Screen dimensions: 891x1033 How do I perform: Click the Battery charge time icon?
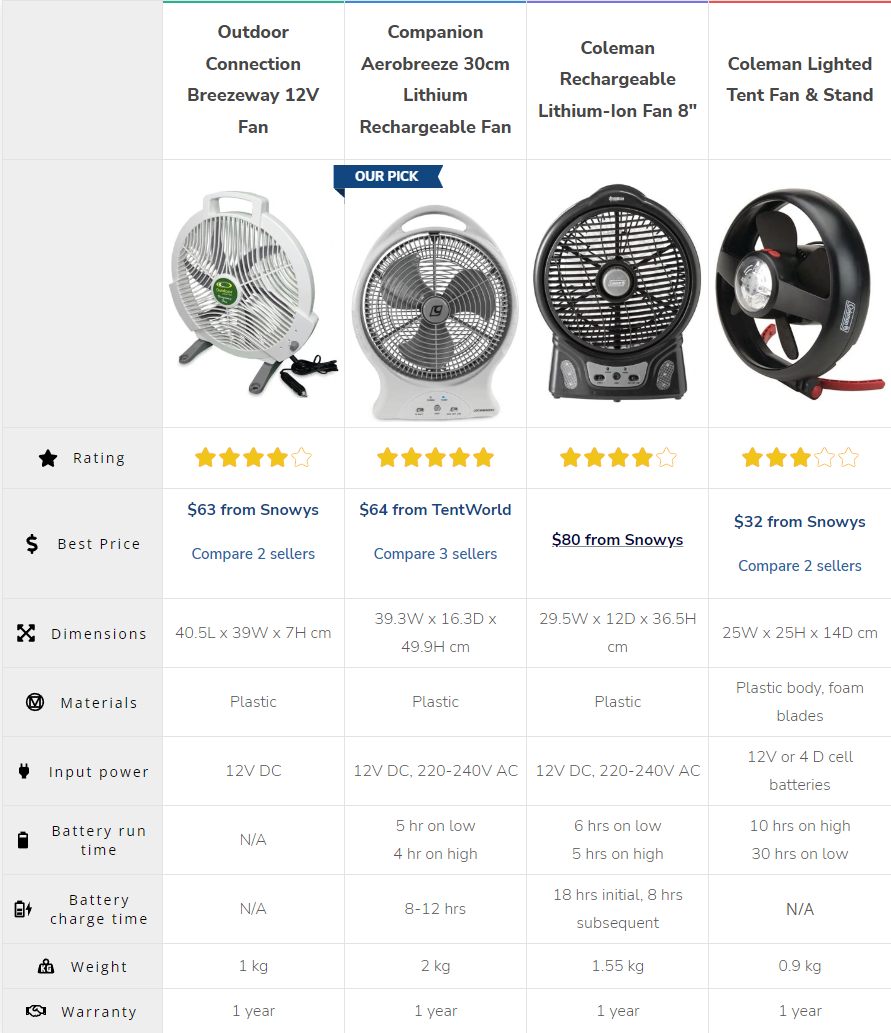23,909
